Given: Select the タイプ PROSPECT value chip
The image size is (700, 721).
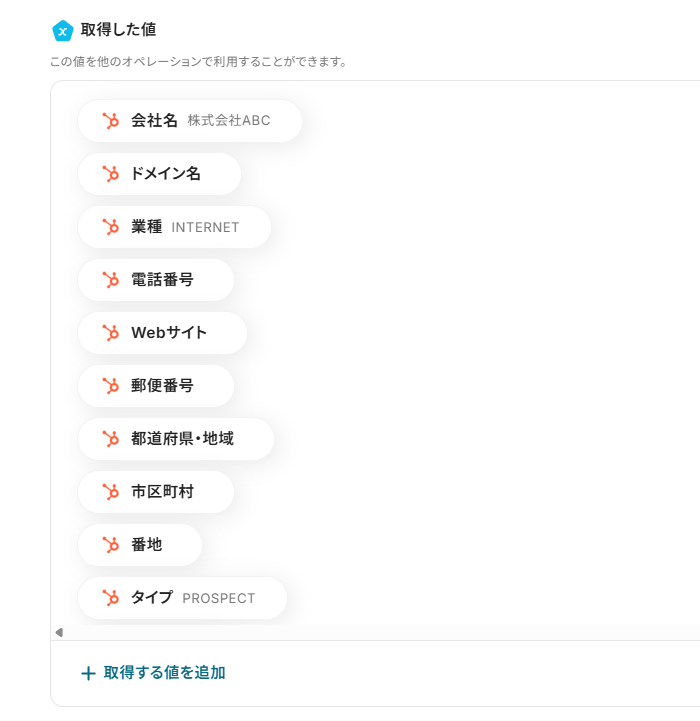Looking at the screenshot, I should (x=183, y=598).
